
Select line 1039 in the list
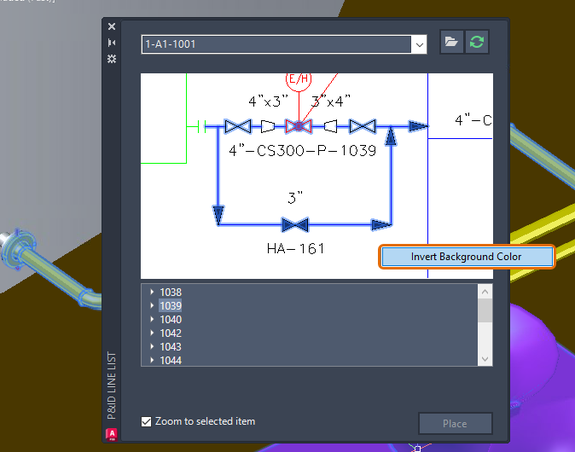click(171, 306)
